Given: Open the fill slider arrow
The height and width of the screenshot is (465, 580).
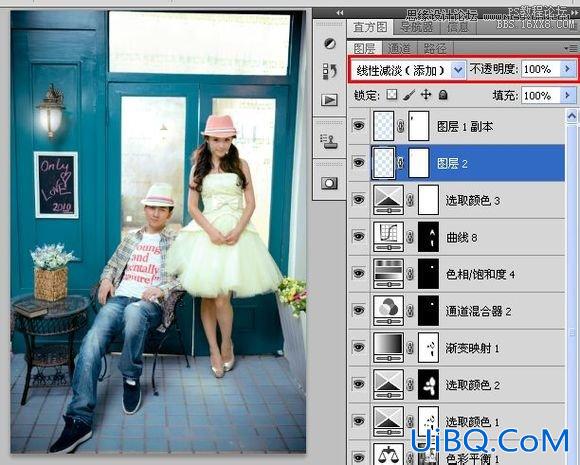Looking at the screenshot, I should [x=567, y=95].
